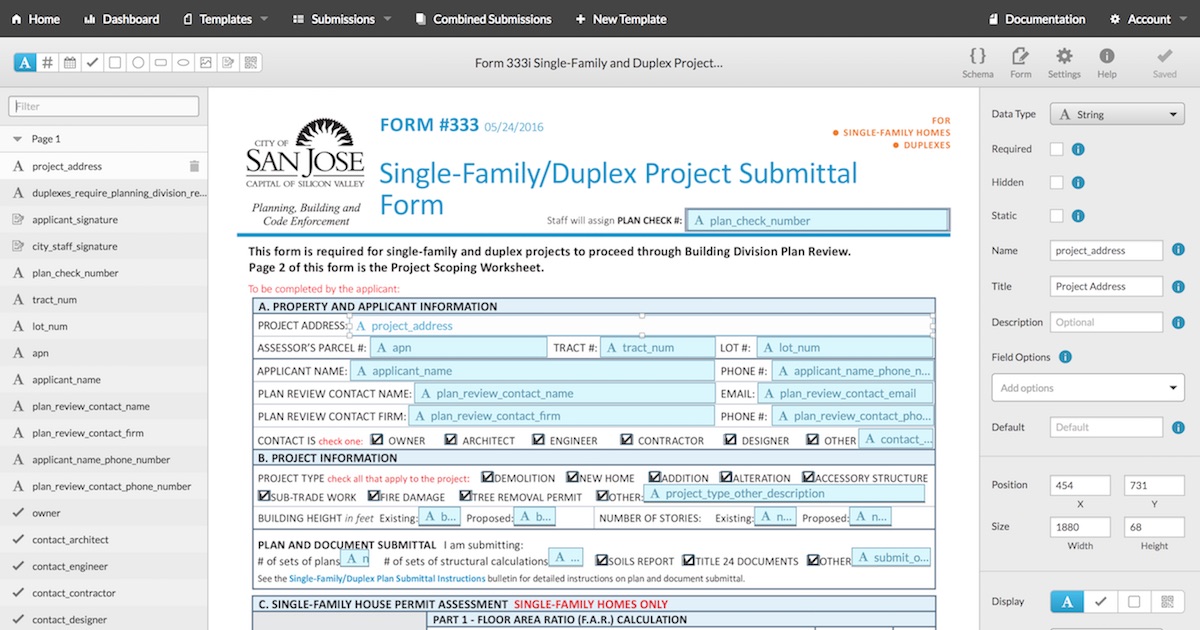Select the image field tool
Screen dimensions: 1200x630
coord(207,62)
